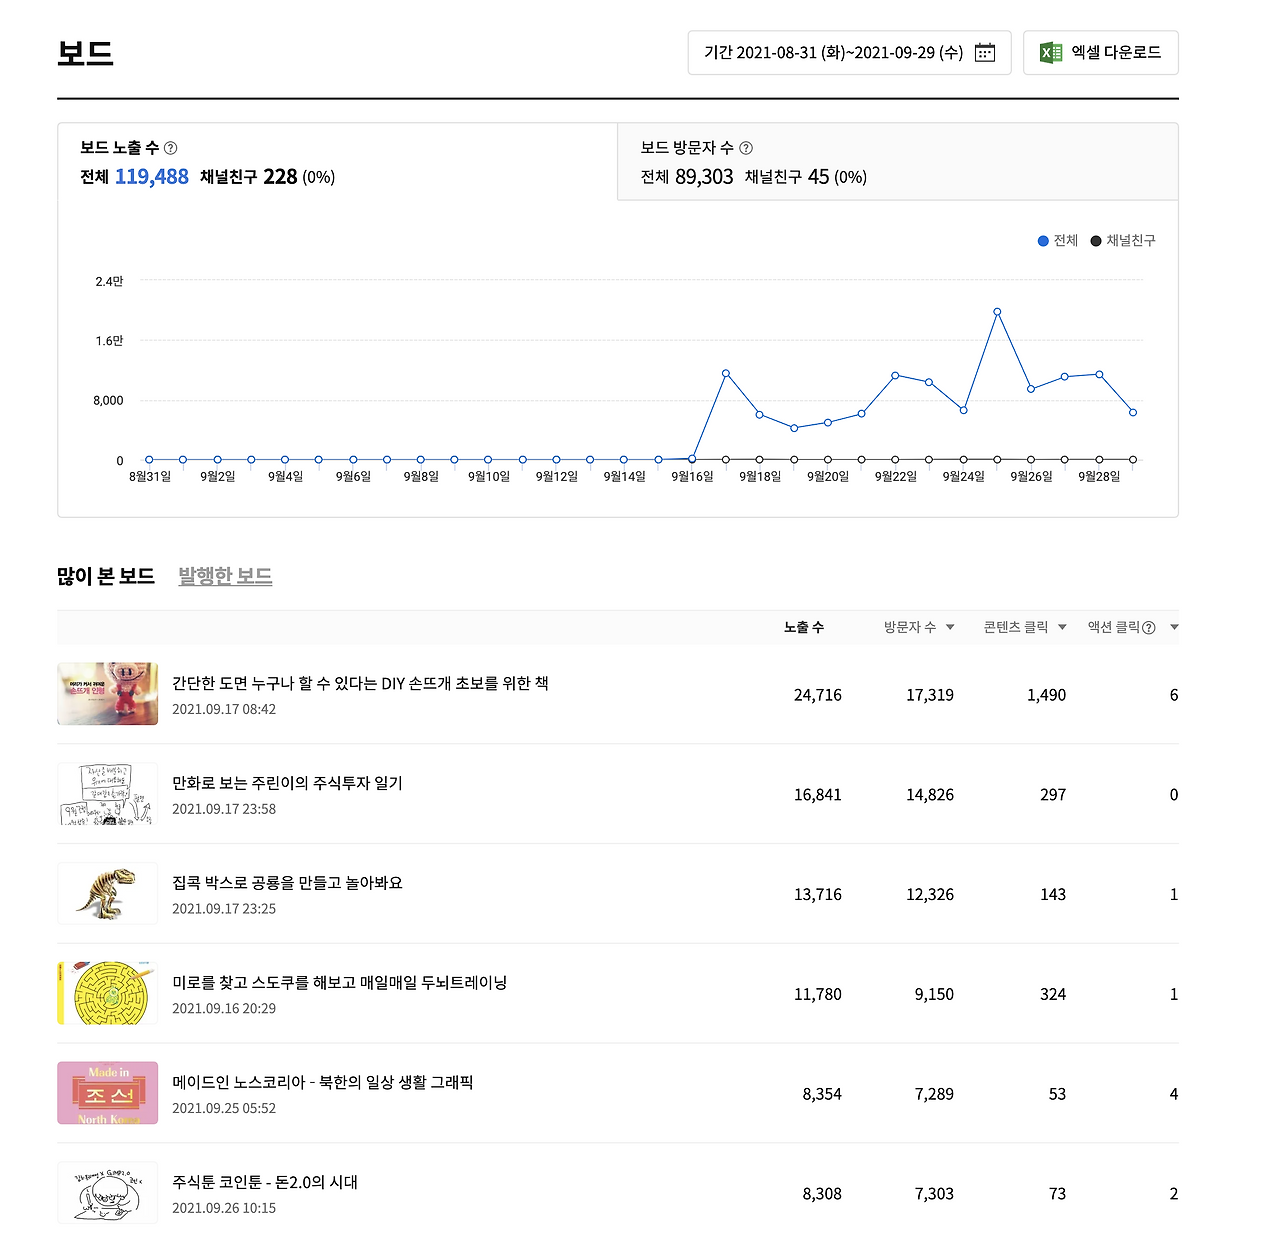Viewport: 1280px width, 1242px height.
Task: Click the 엑셀 다운로드 button
Action: 1100,52
